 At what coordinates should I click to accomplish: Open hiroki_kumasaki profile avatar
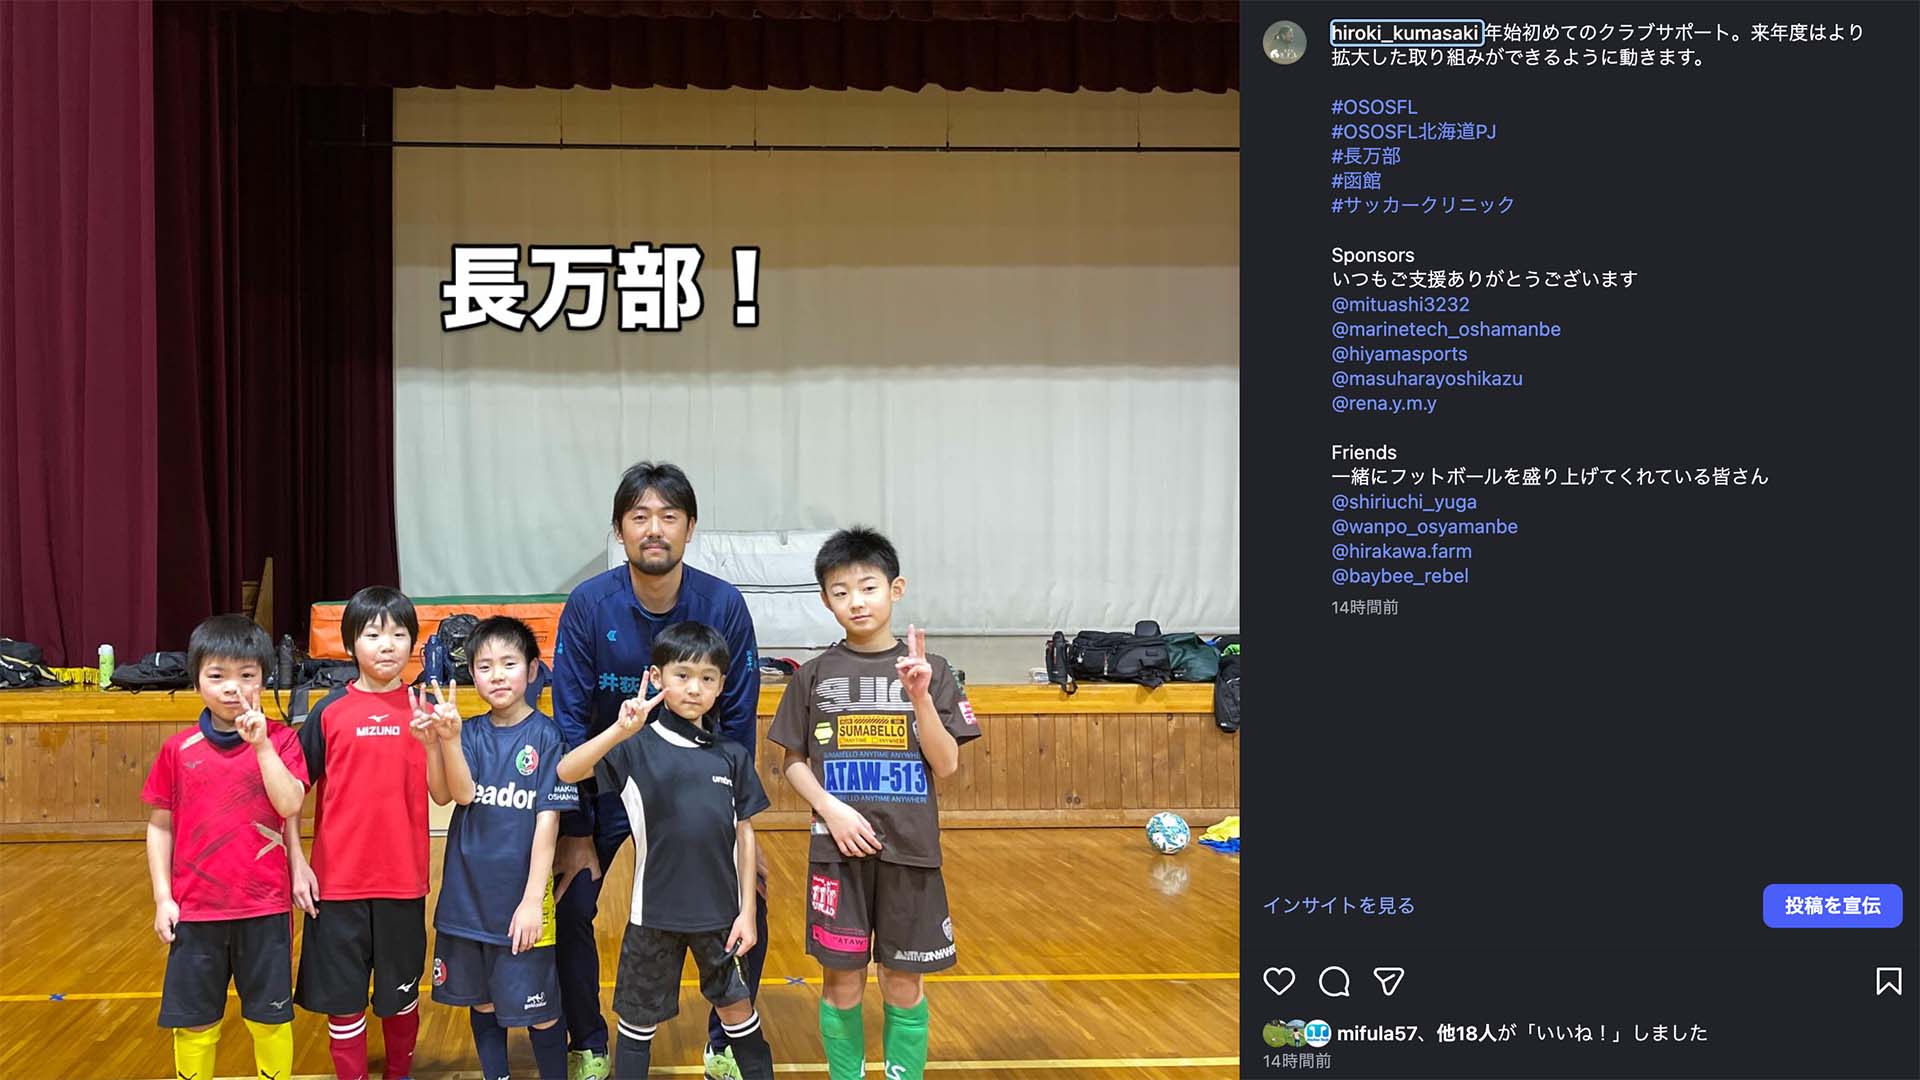coord(1284,43)
